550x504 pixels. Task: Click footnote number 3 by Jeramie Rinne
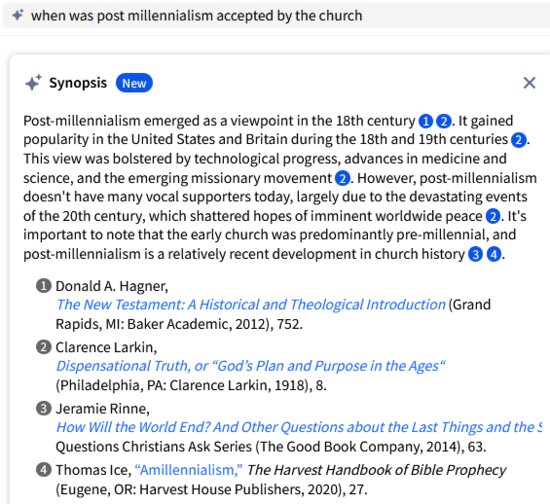point(43,408)
